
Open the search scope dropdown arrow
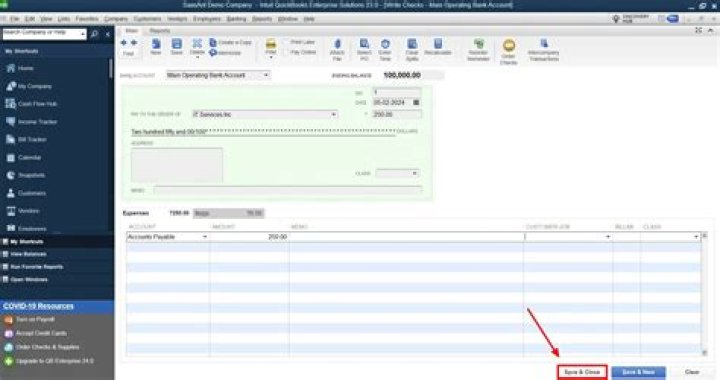(82, 34)
